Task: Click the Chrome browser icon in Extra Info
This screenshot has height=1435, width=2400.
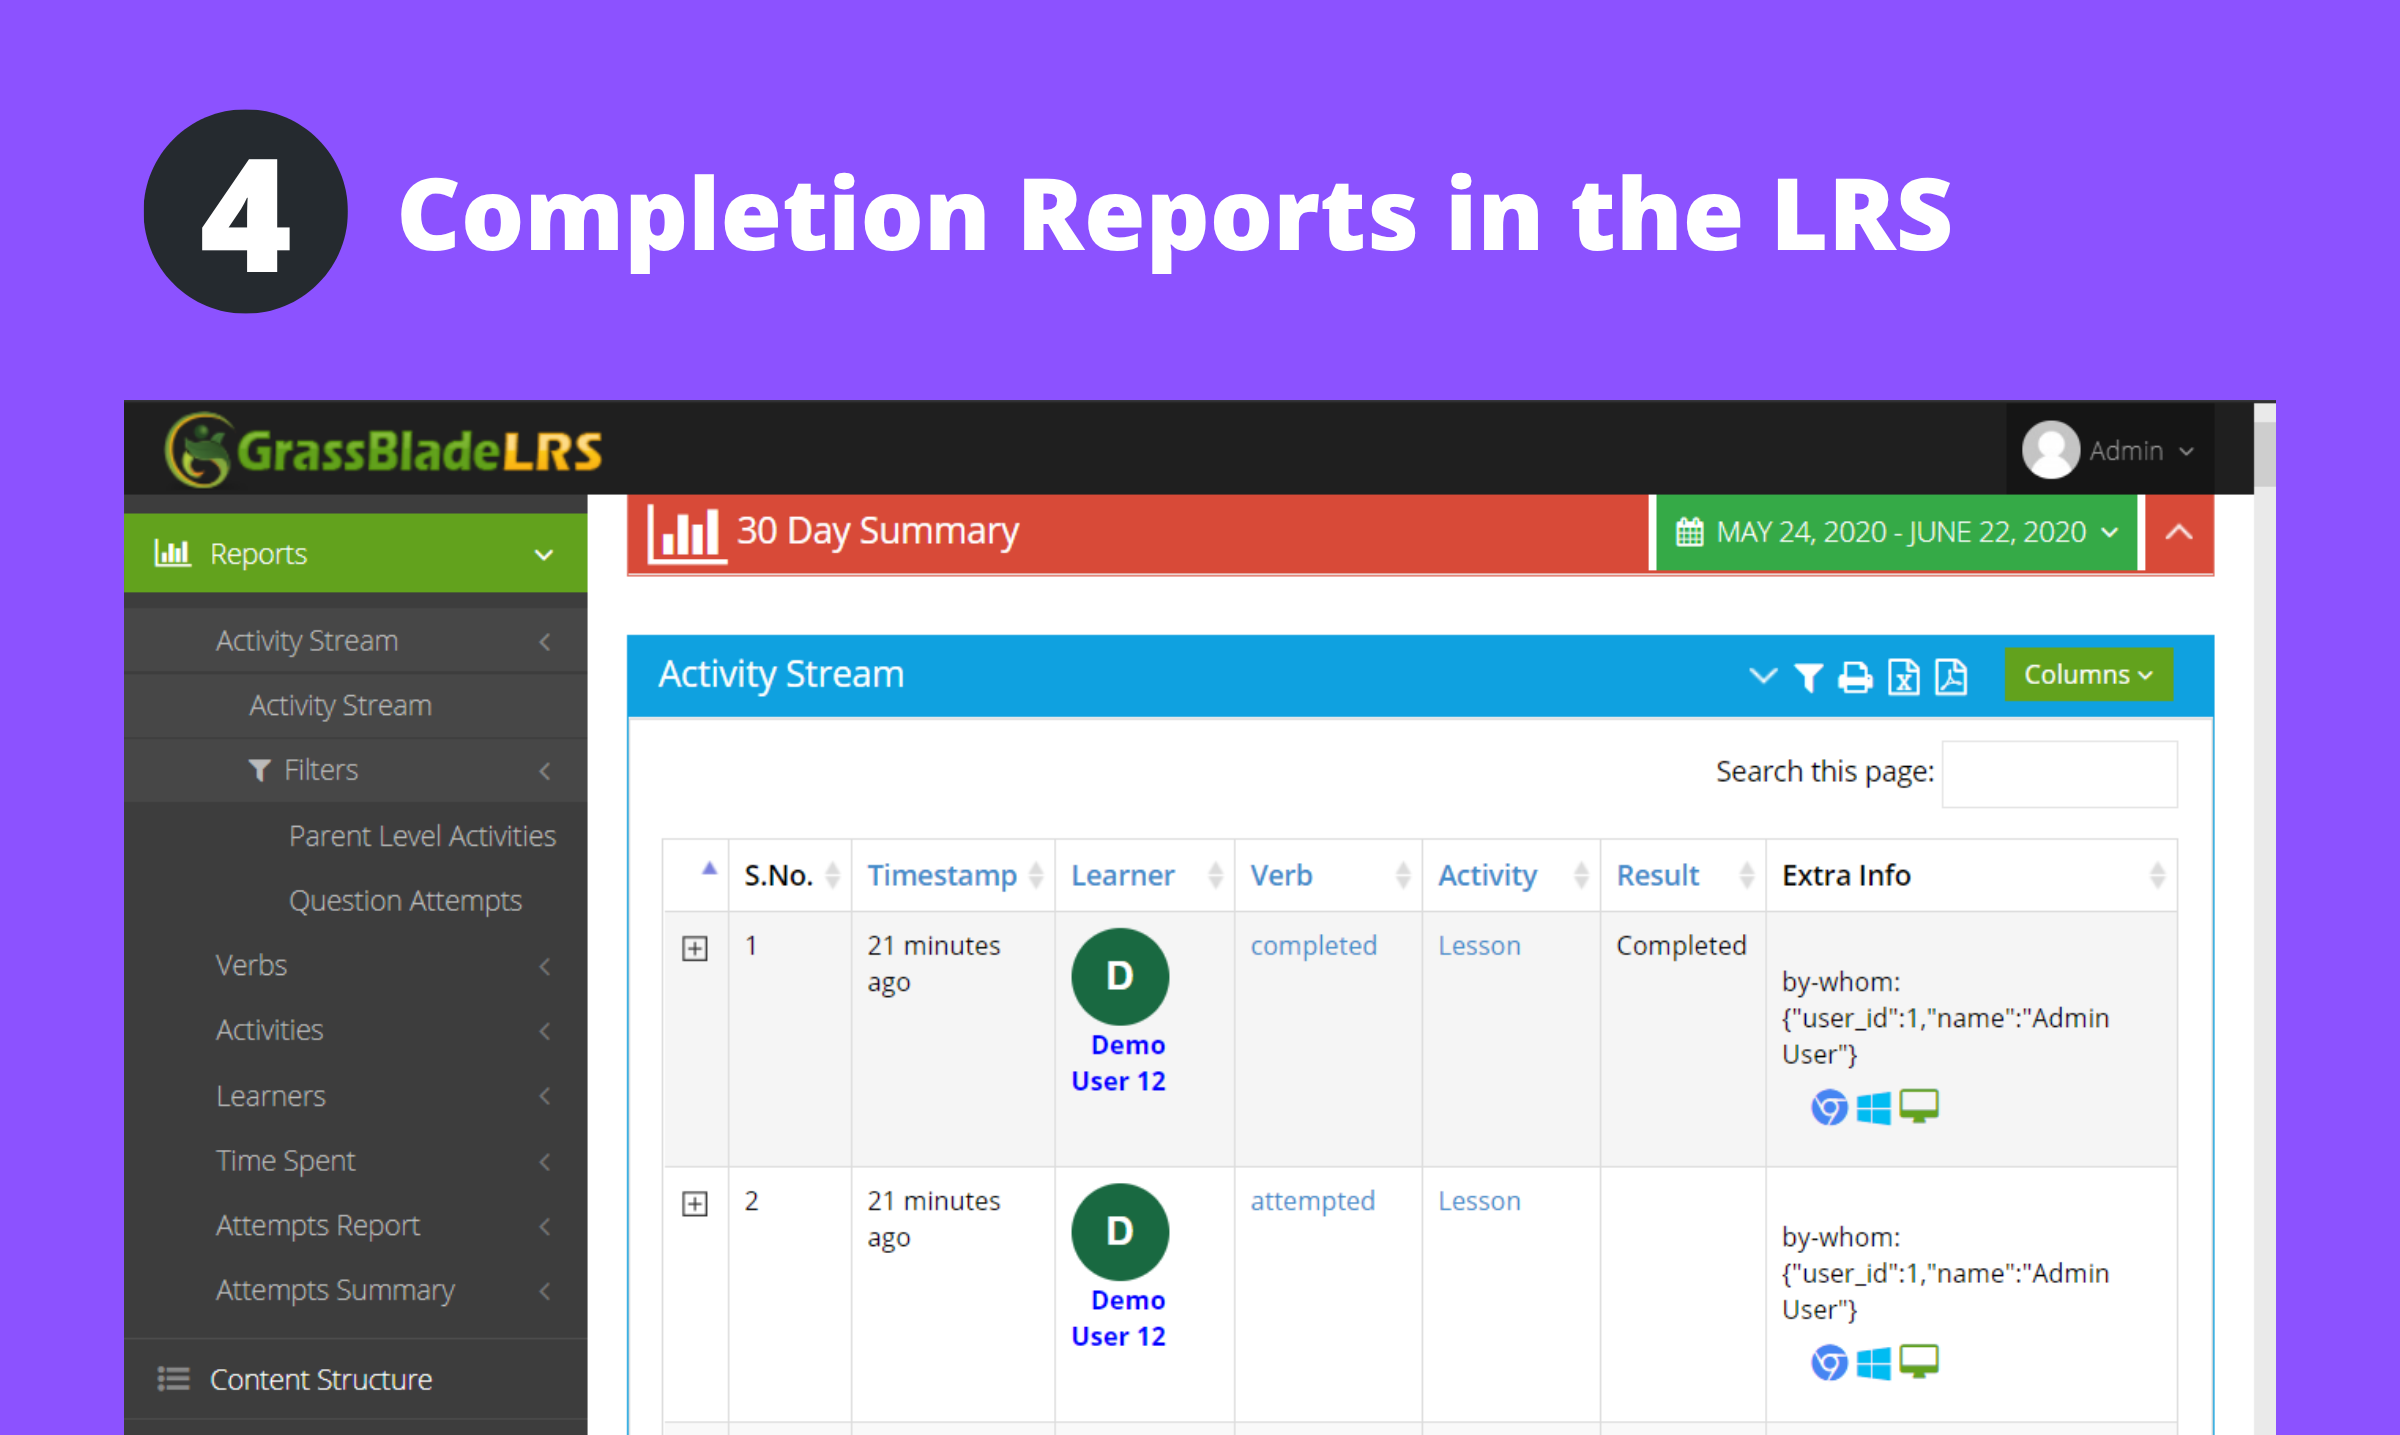Action: pos(1828,1106)
